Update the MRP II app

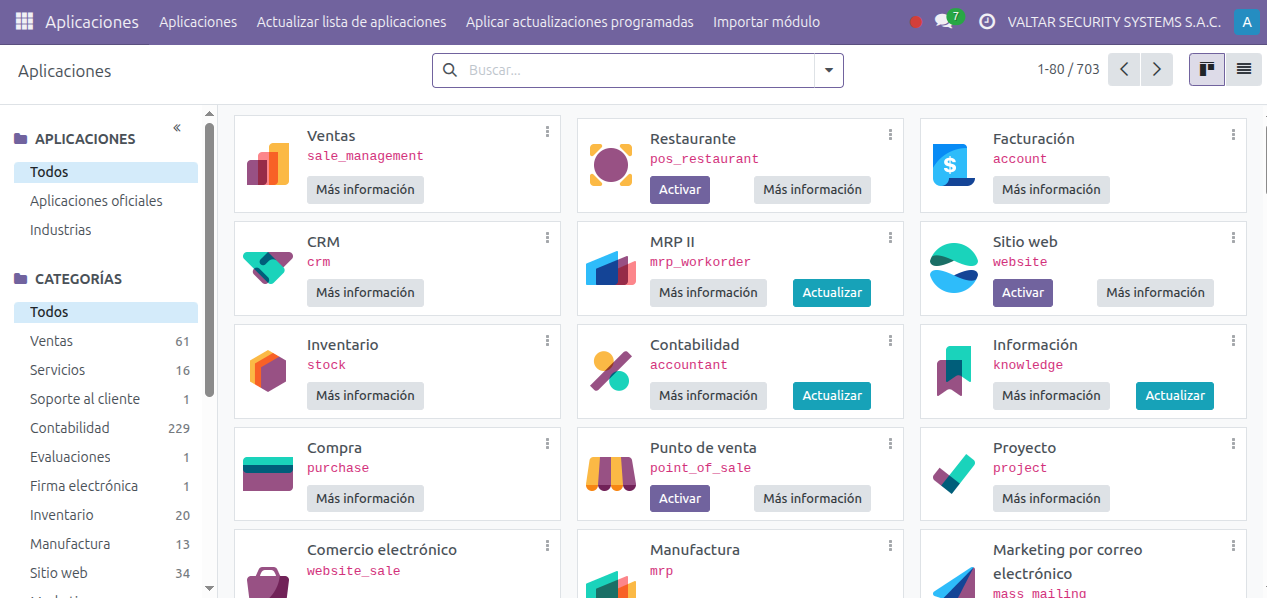coord(832,293)
